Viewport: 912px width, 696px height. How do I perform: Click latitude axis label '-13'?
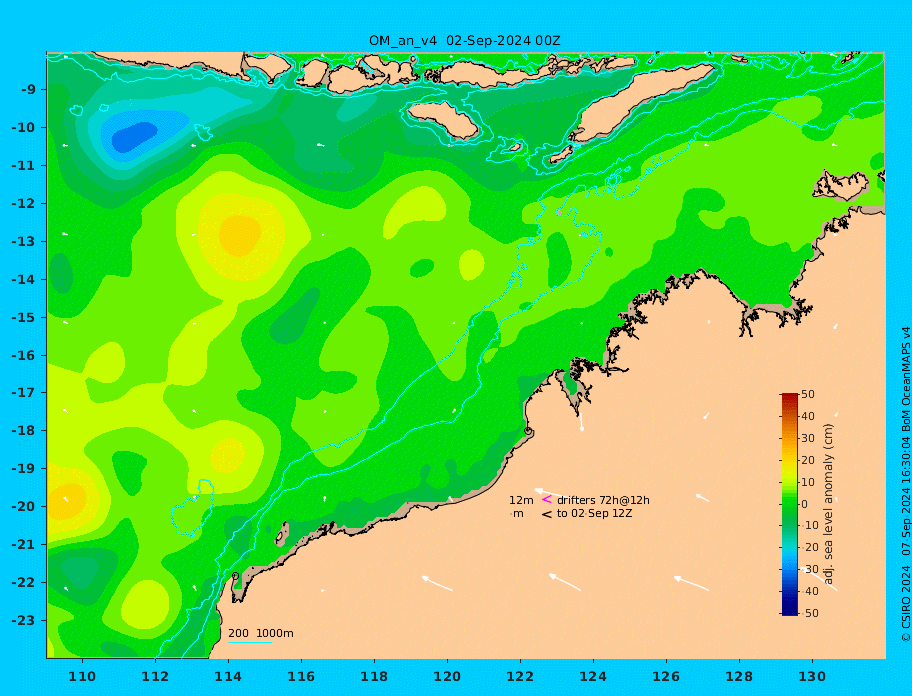[23, 241]
